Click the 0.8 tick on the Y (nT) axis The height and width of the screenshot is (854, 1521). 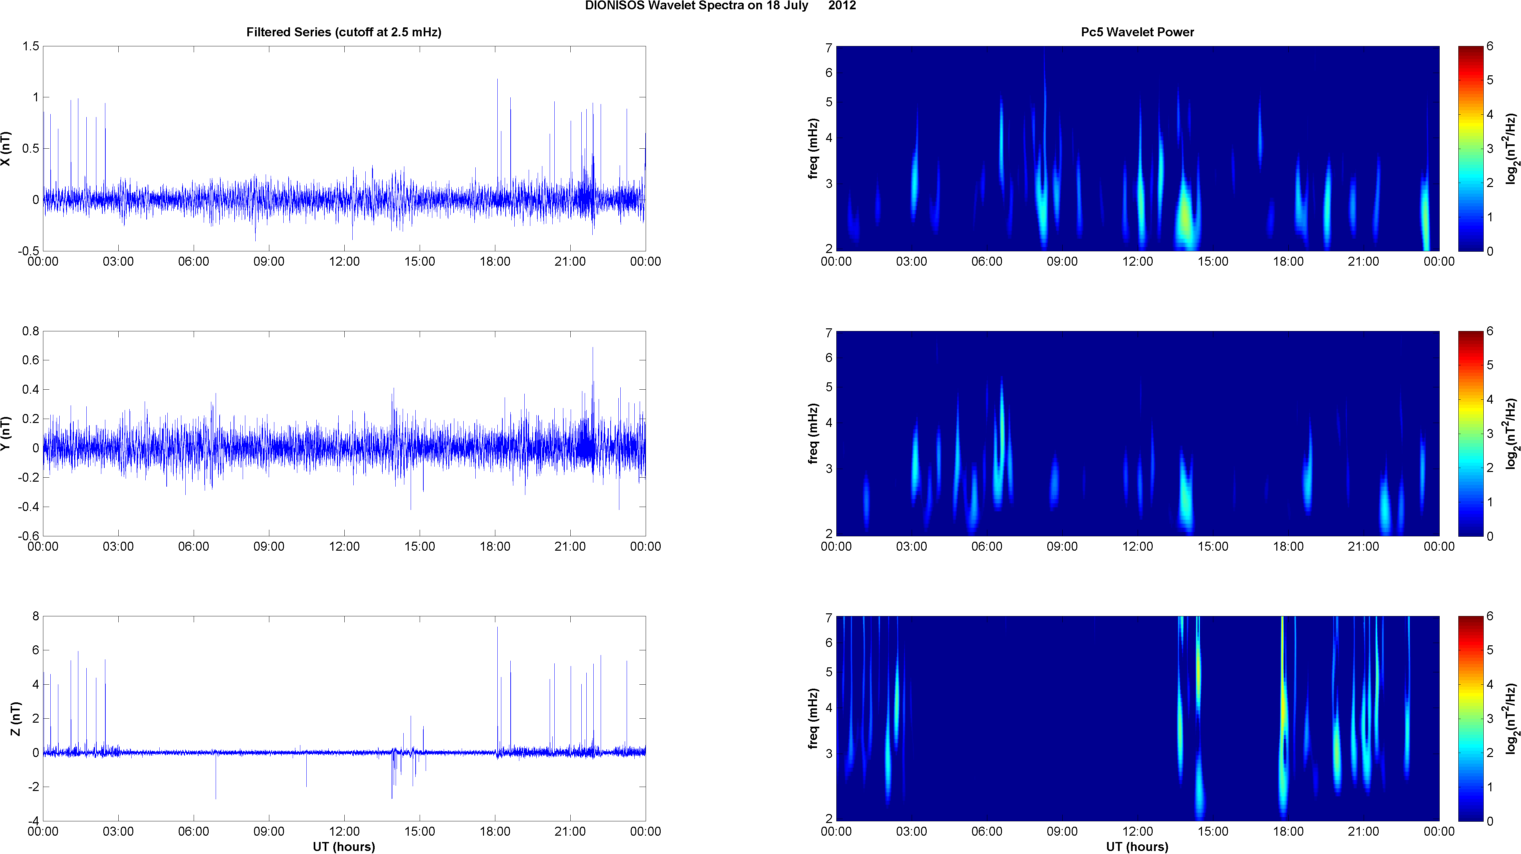click(30, 331)
